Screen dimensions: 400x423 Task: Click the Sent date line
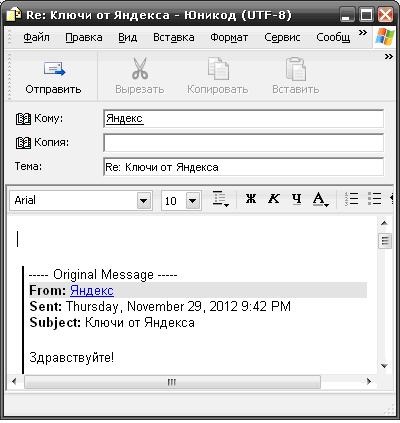(x=160, y=306)
